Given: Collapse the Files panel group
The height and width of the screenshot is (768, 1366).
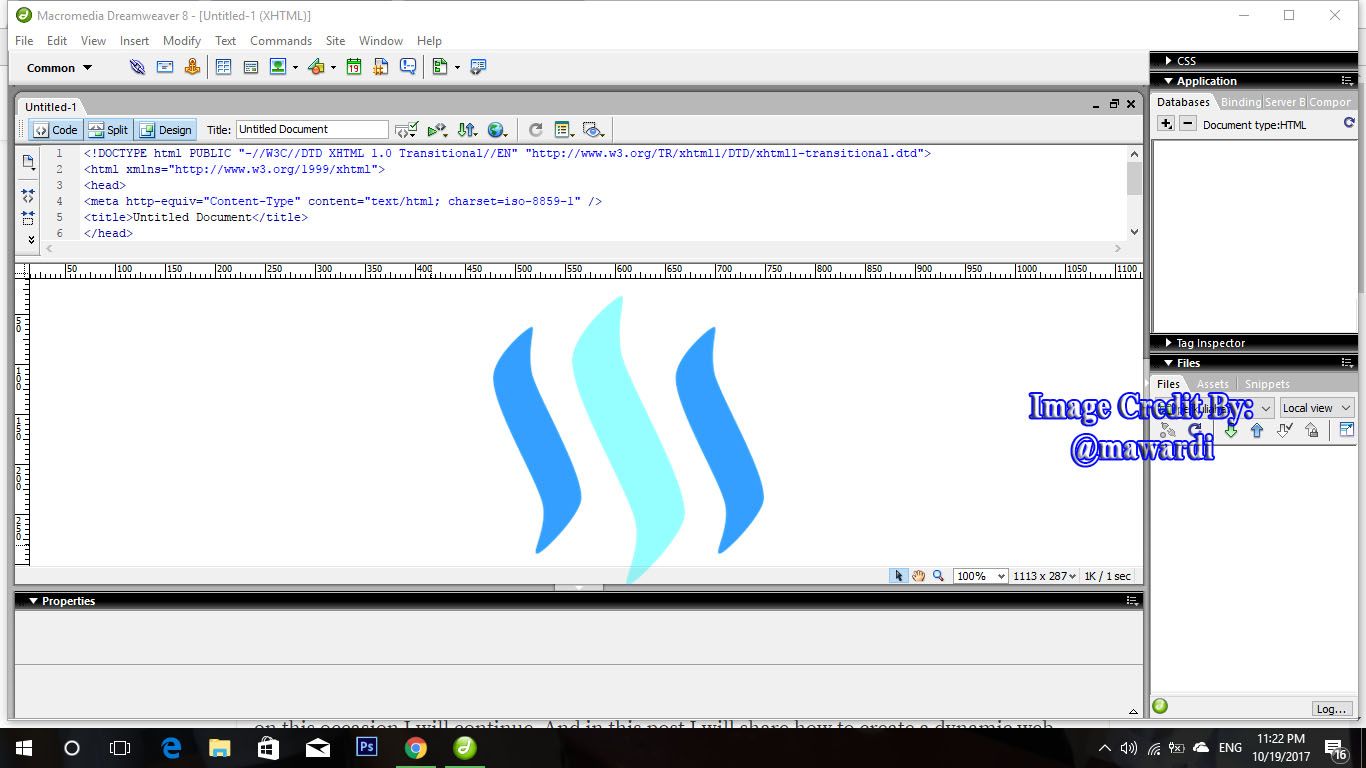Looking at the screenshot, I should pos(1168,363).
